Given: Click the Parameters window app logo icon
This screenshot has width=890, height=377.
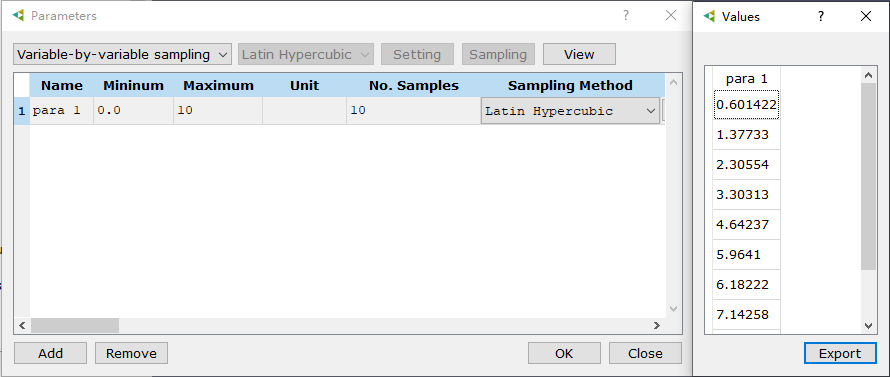Looking at the screenshot, I should click(18, 16).
